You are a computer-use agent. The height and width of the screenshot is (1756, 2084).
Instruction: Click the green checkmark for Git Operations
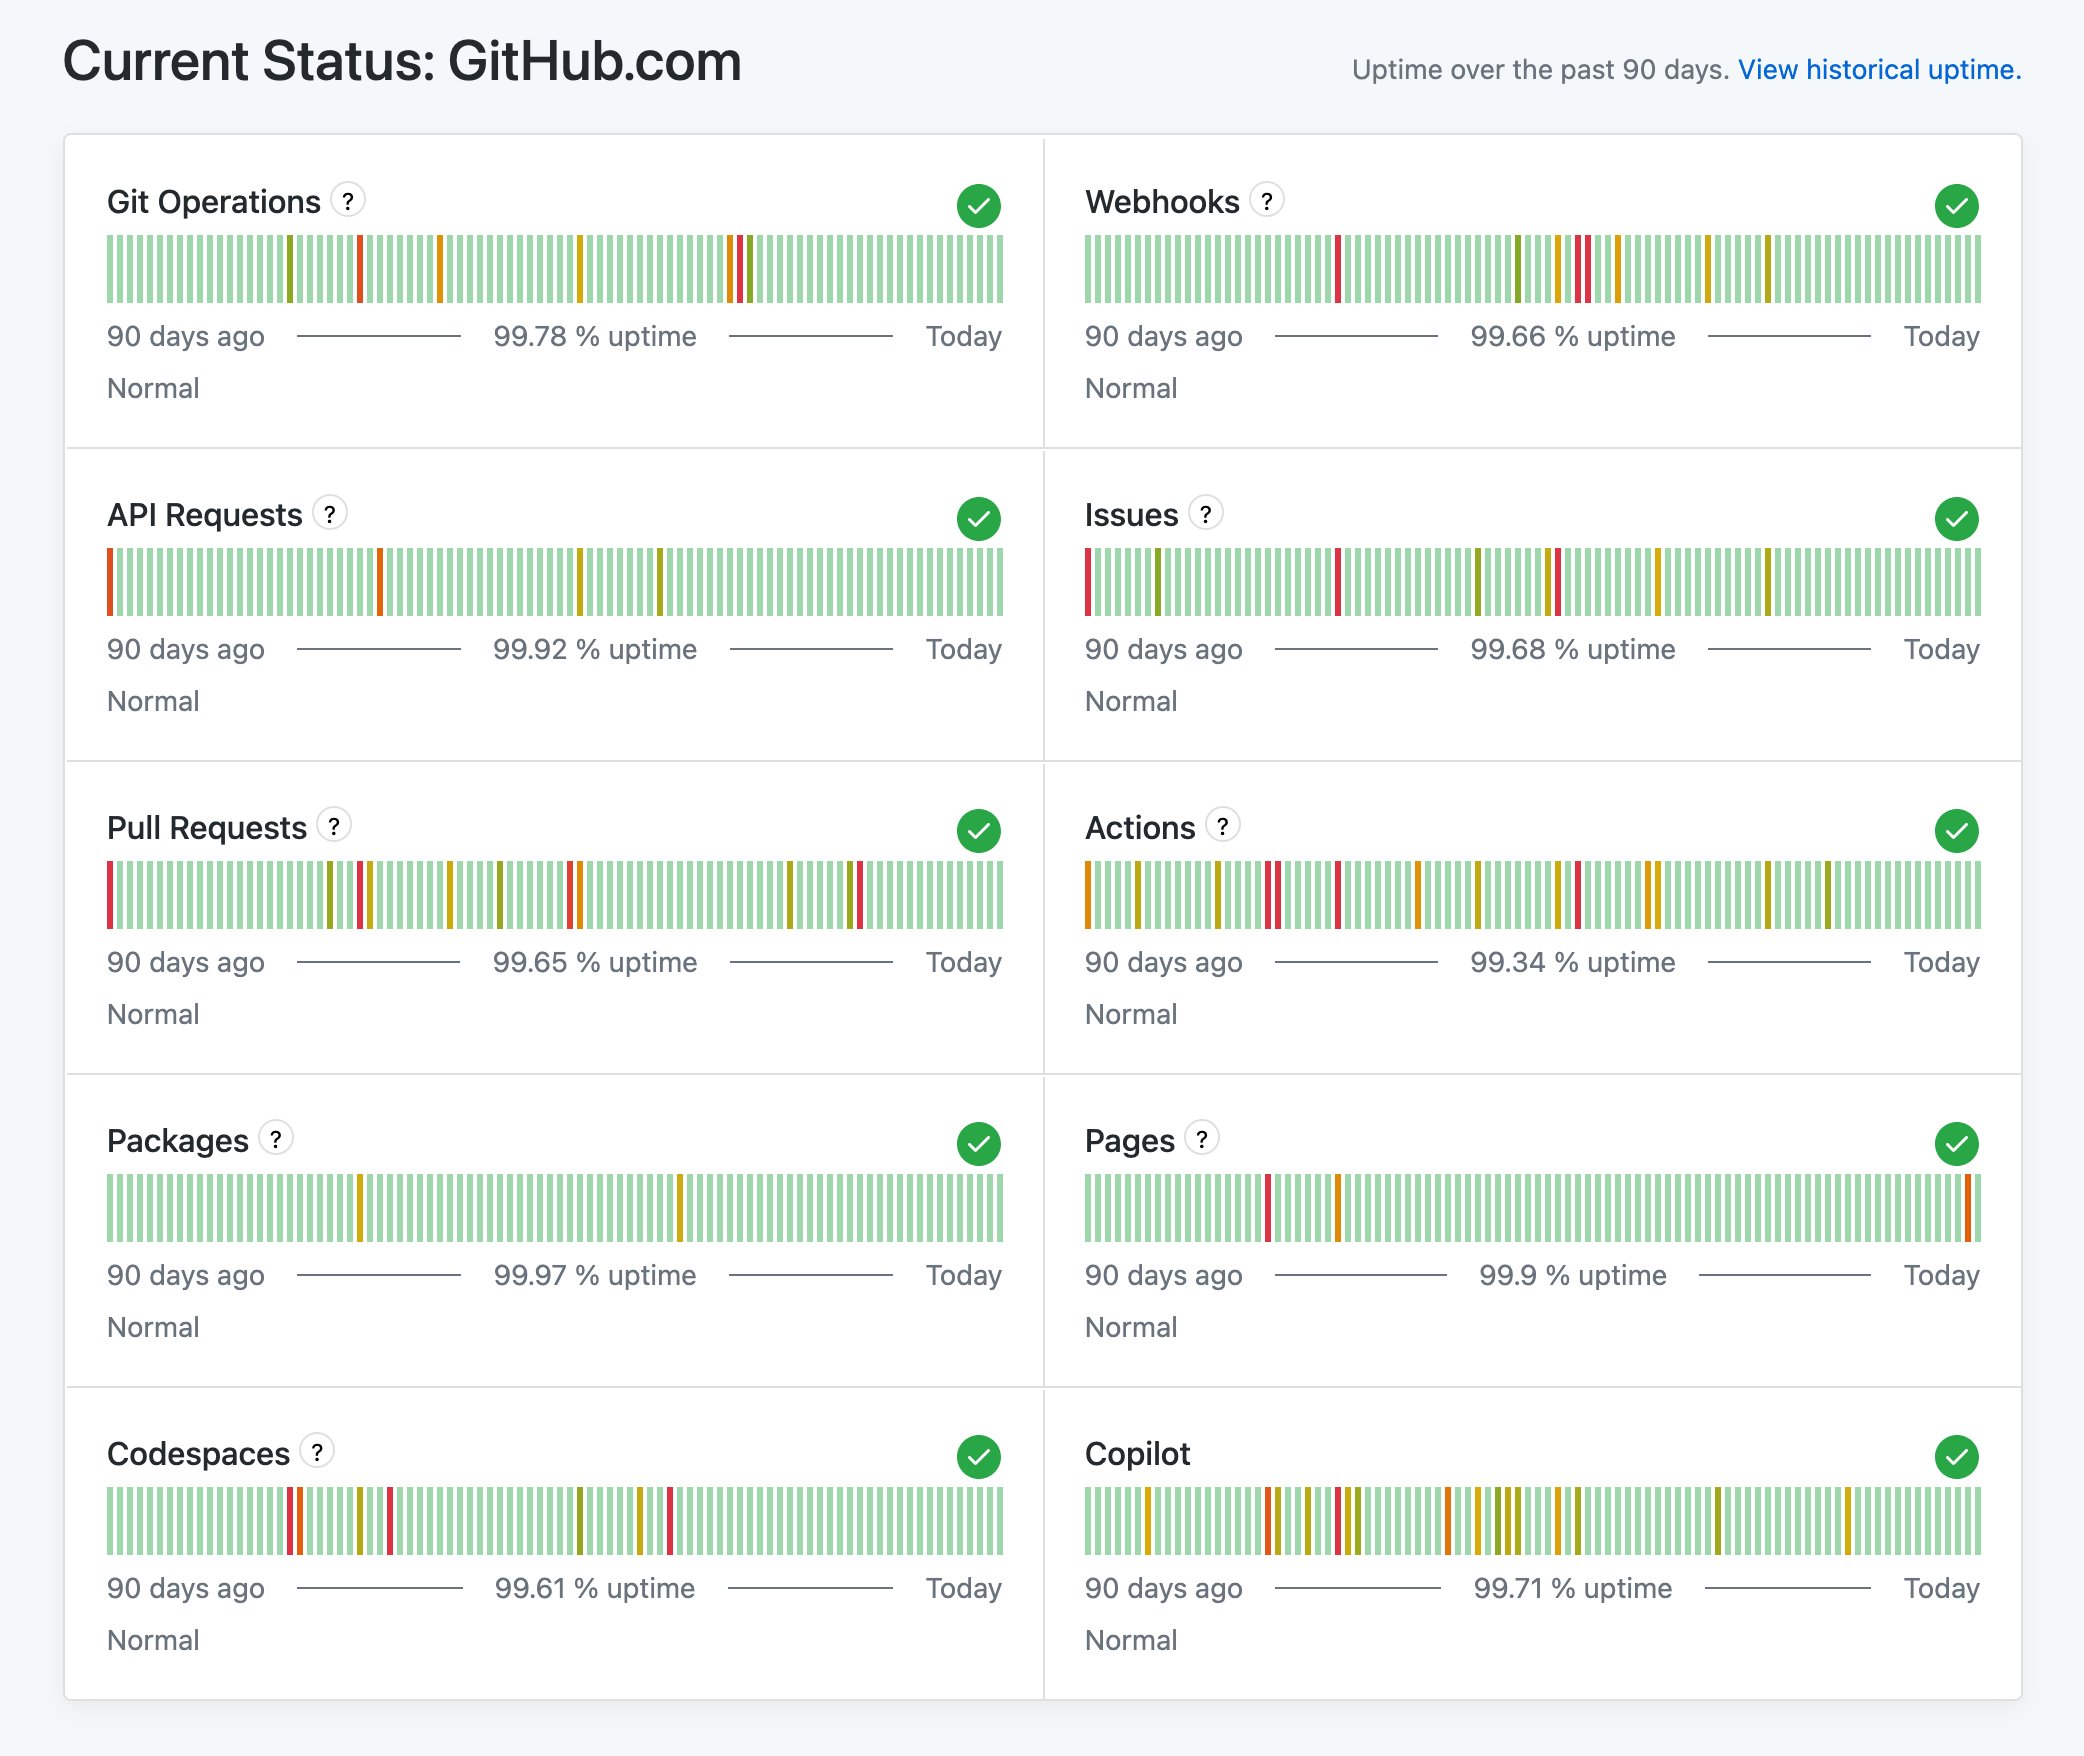(x=978, y=207)
